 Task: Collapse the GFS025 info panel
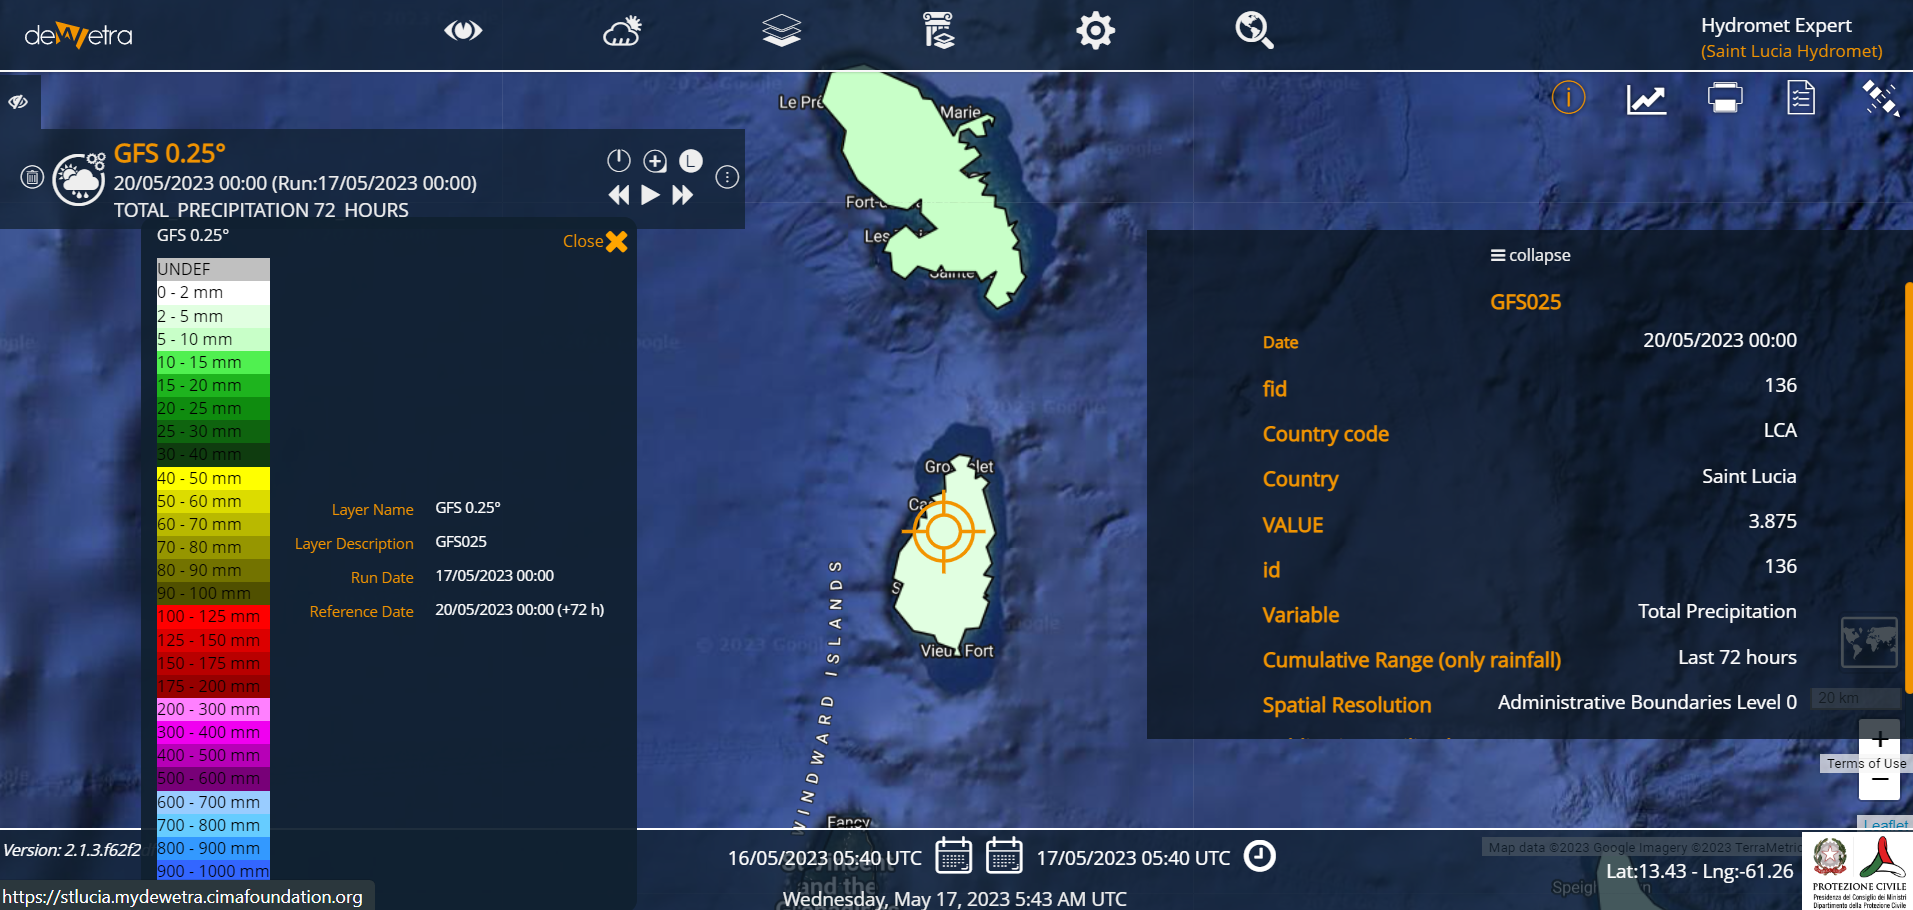pos(1530,255)
